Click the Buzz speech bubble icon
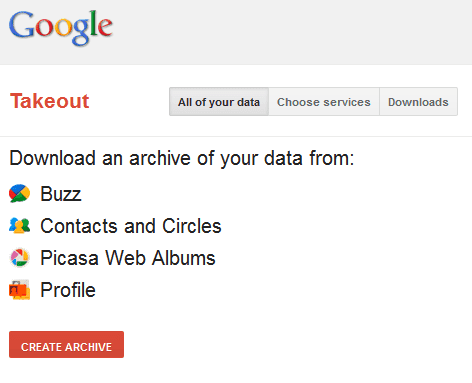 coord(19,193)
